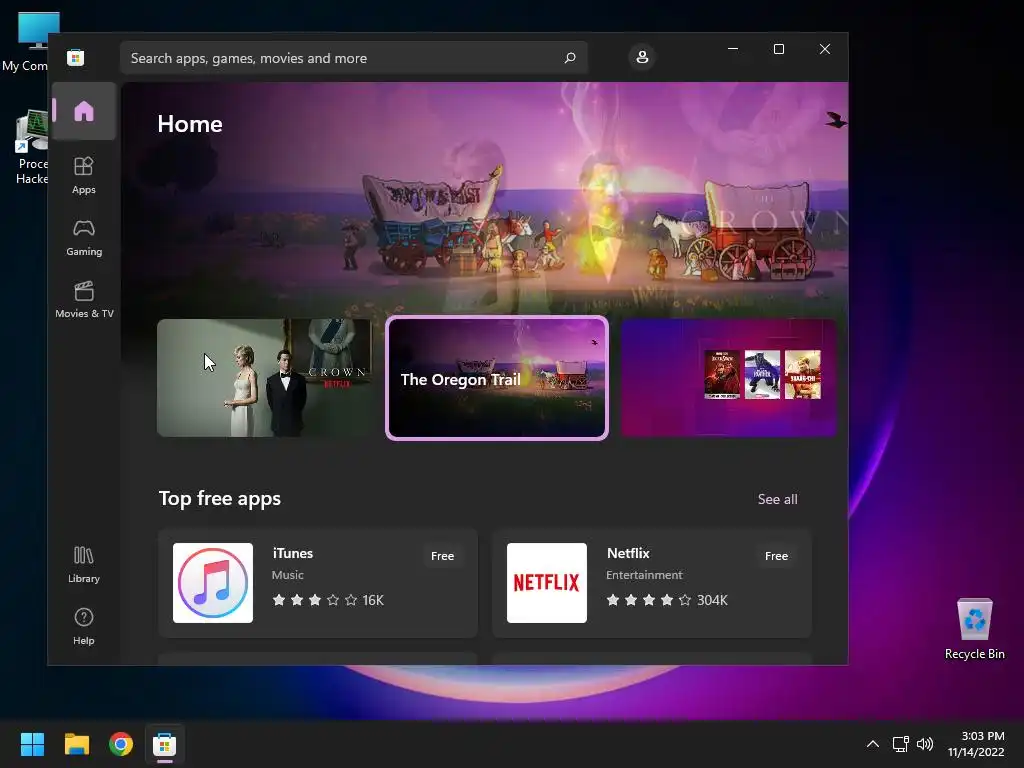Screen dimensions: 1024x768
Task: Click the Entertainment category under Netflix
Action: pos(644,575)
